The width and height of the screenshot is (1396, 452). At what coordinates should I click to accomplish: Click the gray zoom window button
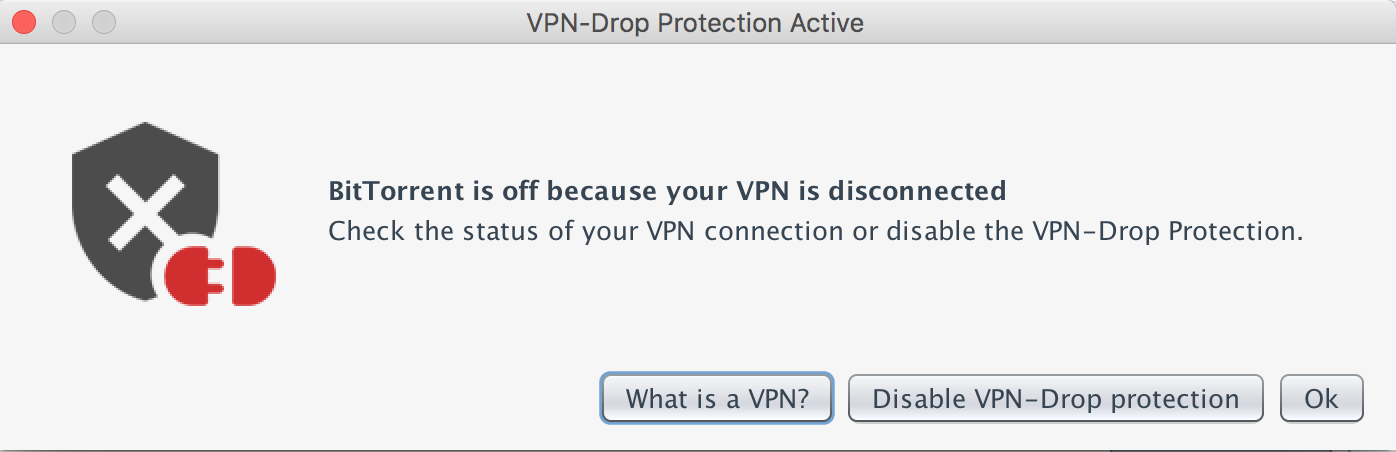(104, 22)
